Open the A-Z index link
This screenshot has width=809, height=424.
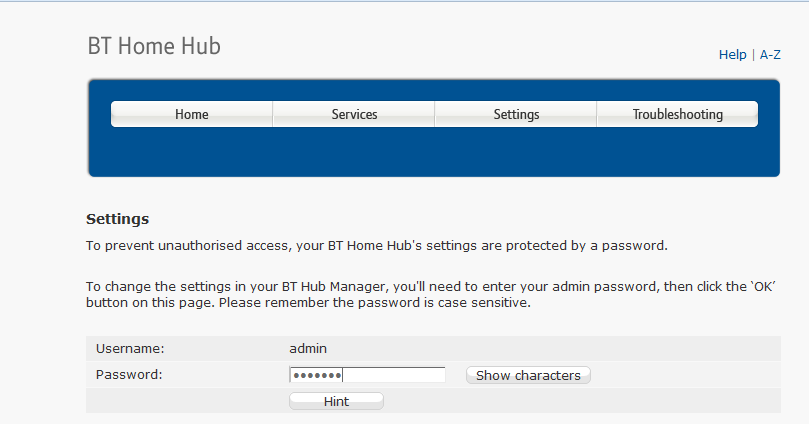(x=770, y=55)
